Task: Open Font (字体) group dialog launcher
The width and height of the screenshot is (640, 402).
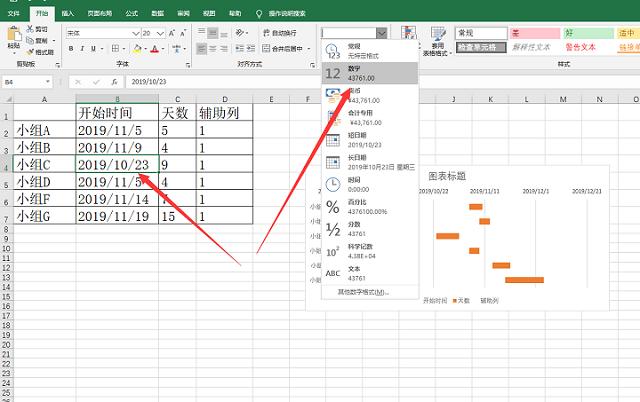Action: pos(188,65)
